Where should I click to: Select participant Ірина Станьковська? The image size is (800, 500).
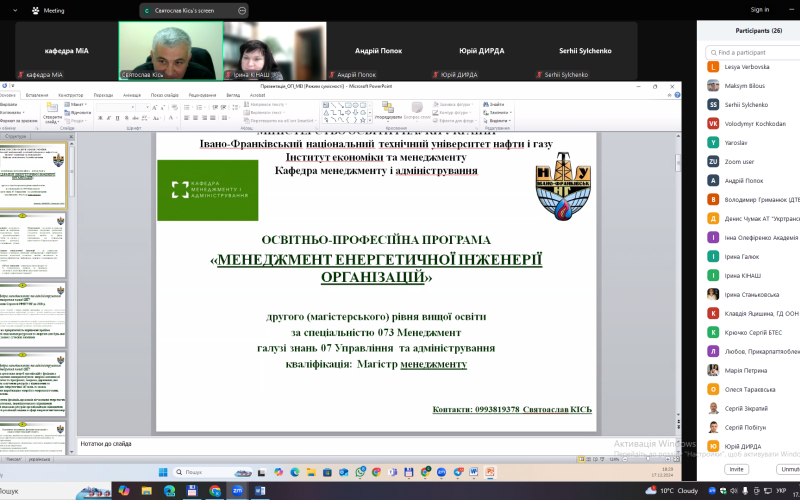pos(753,294)
